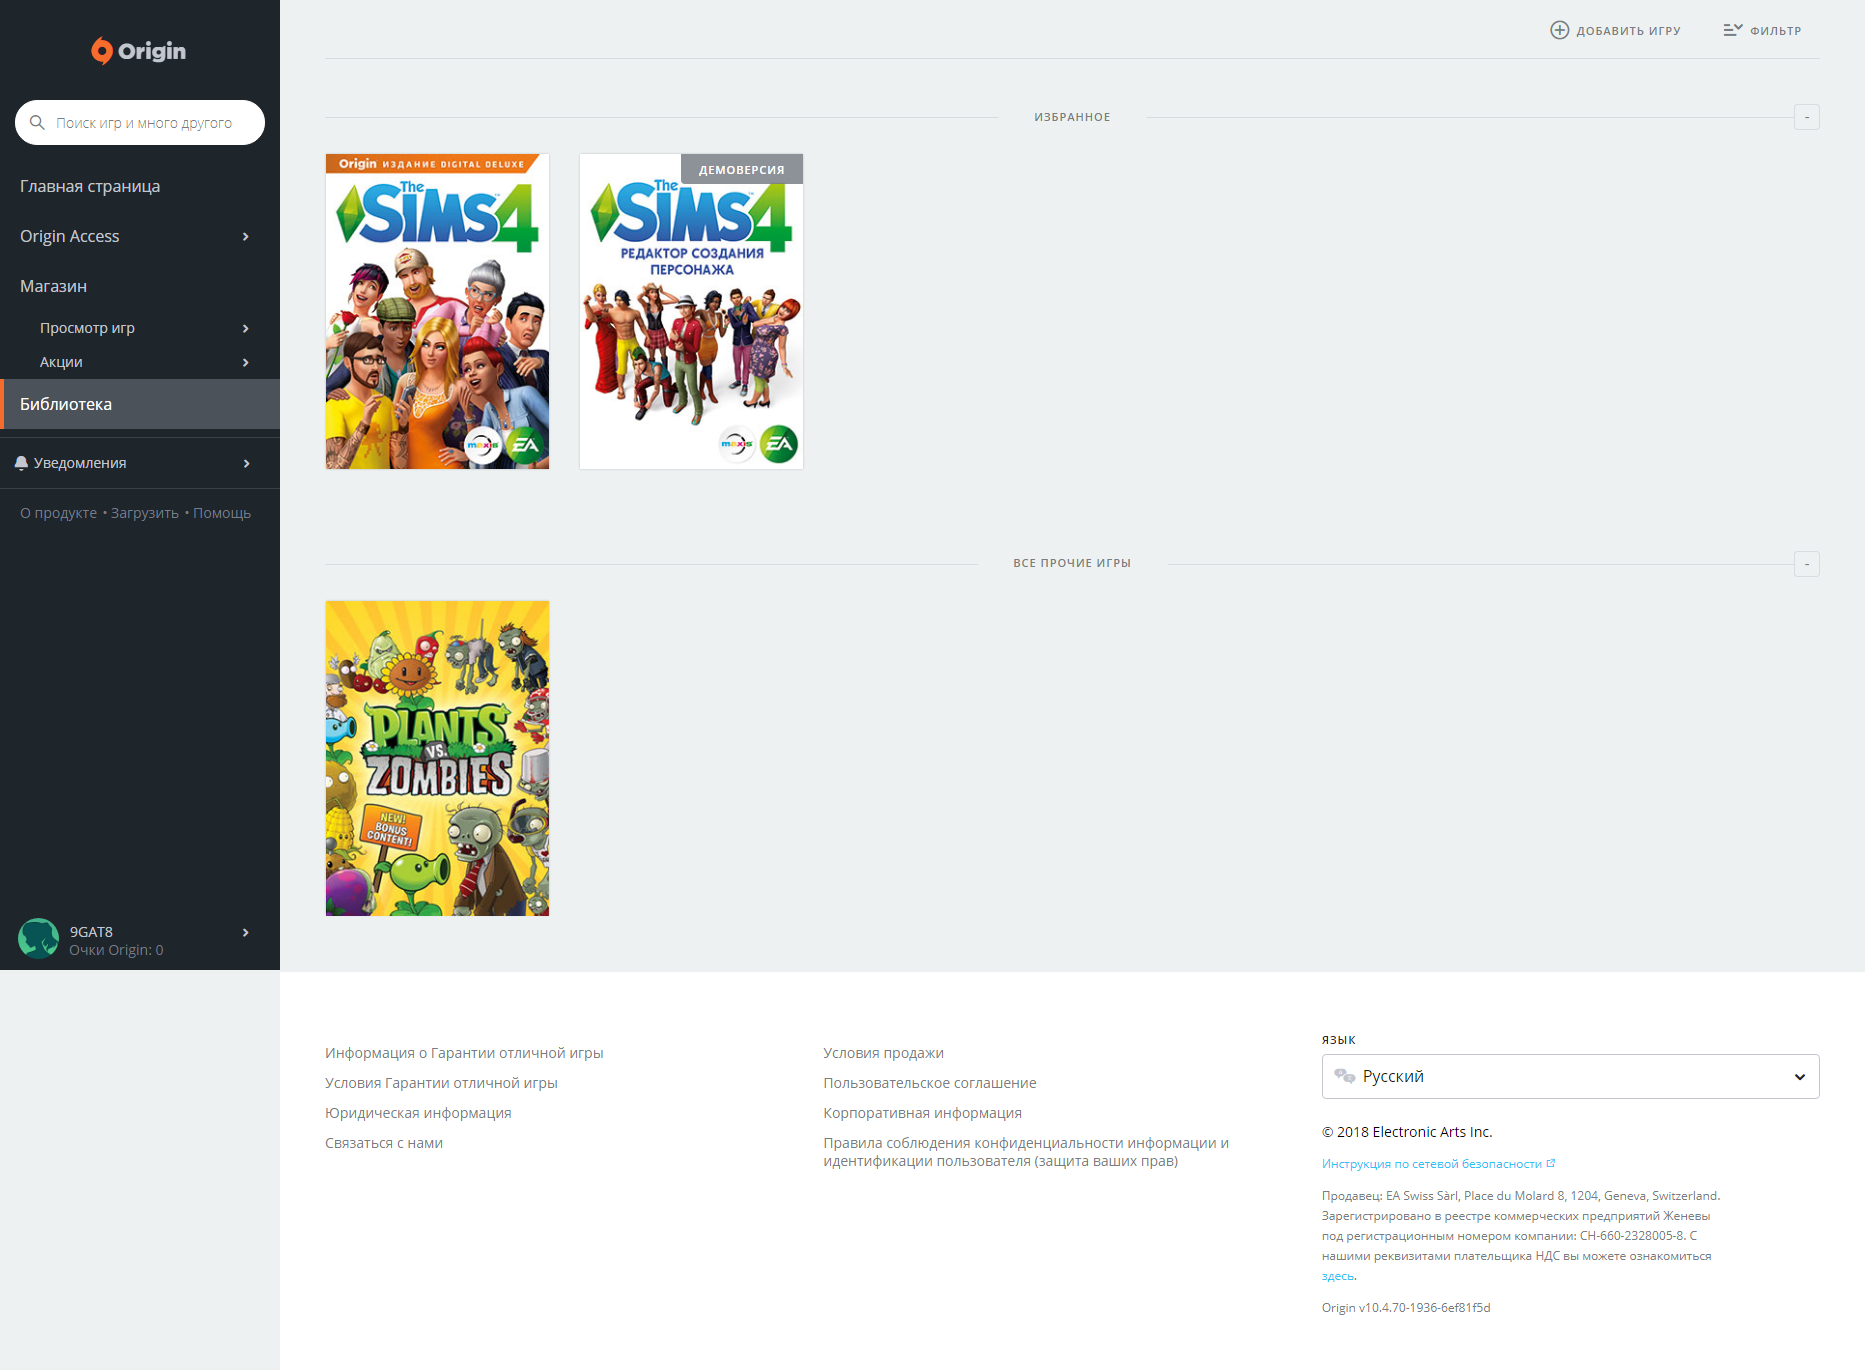This screenshot has width=1865, height=1370.
Task: Open Корпоративная информация link
Action: tap(923, 1113)
